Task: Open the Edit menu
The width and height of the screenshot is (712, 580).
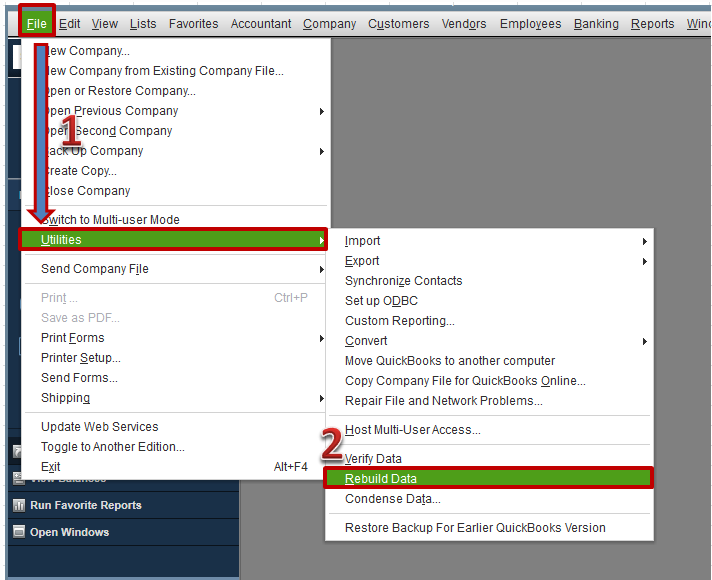Action: (x=69, y=24)
